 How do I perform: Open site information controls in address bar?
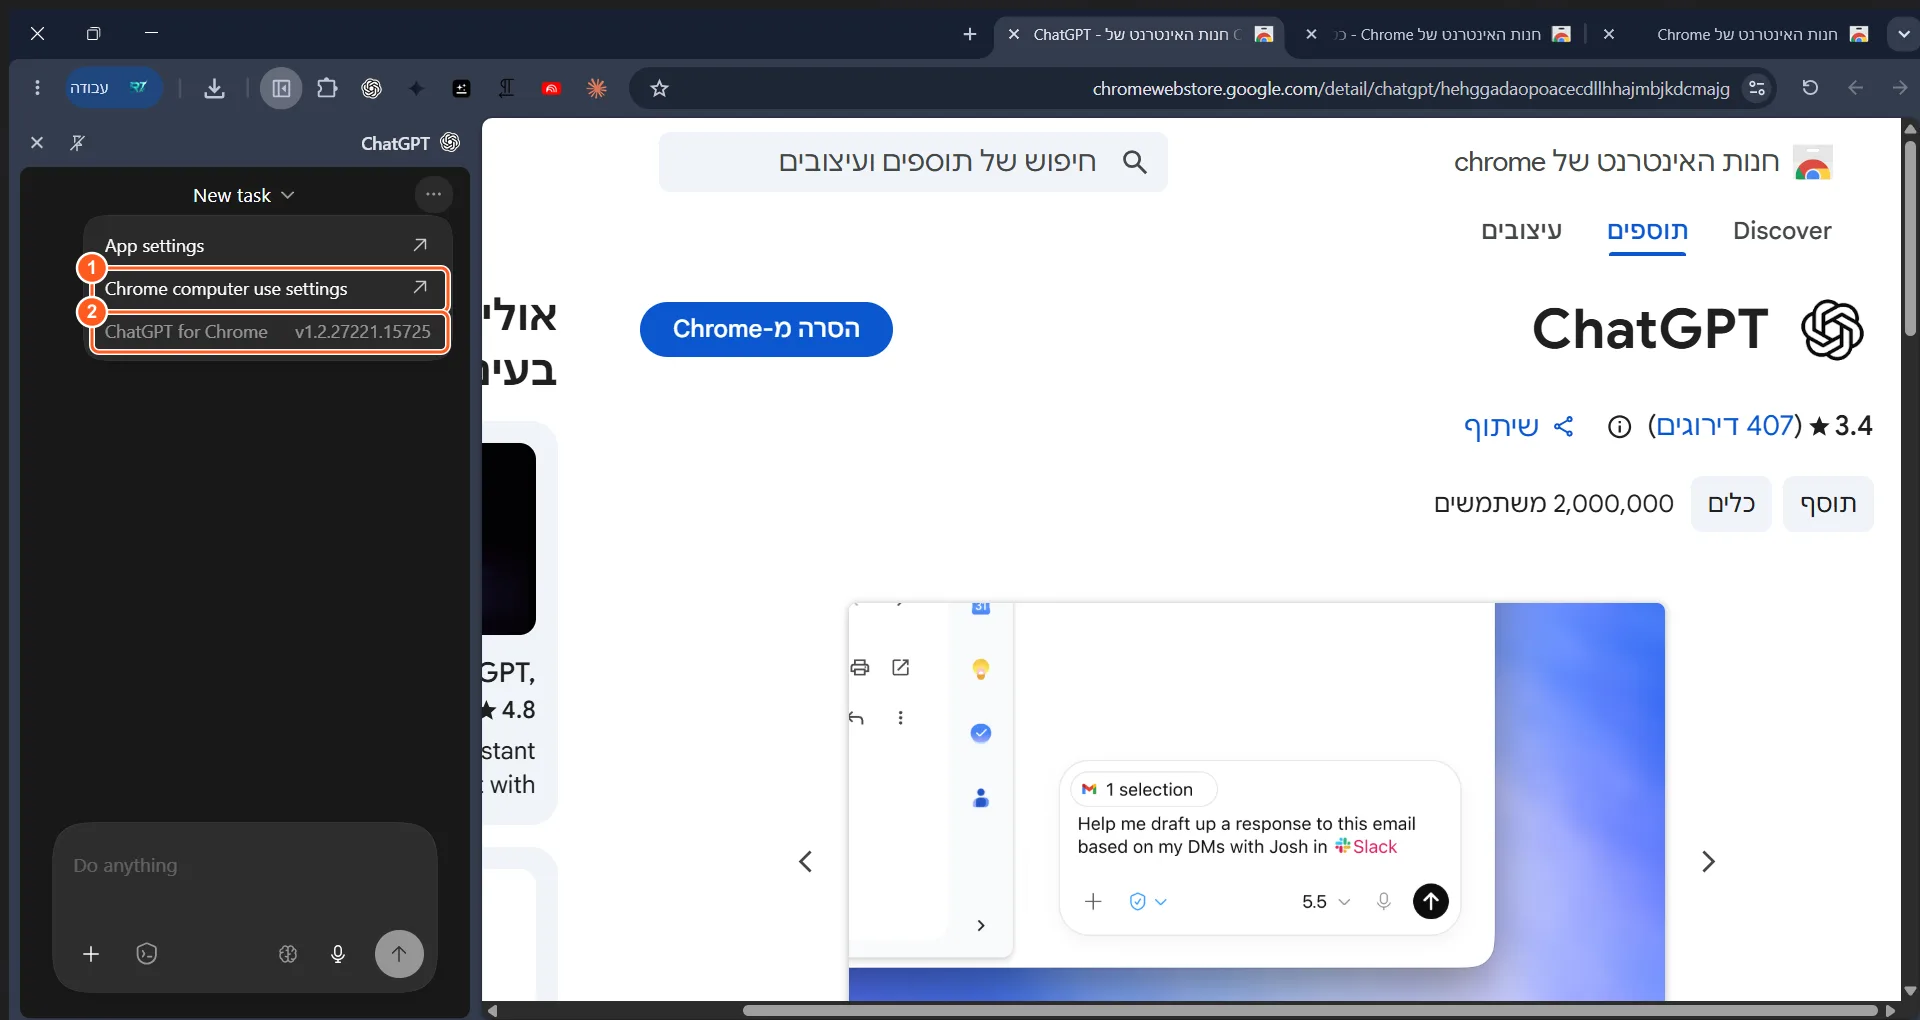pos(1757,88)
